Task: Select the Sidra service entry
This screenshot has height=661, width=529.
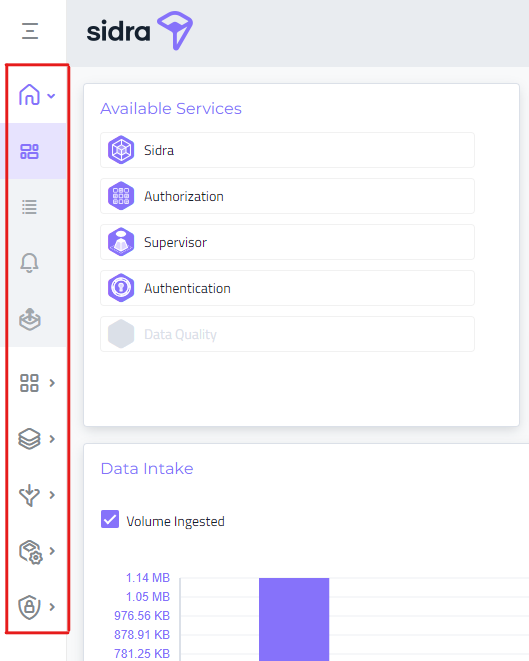Action: (x=287, y=150)
